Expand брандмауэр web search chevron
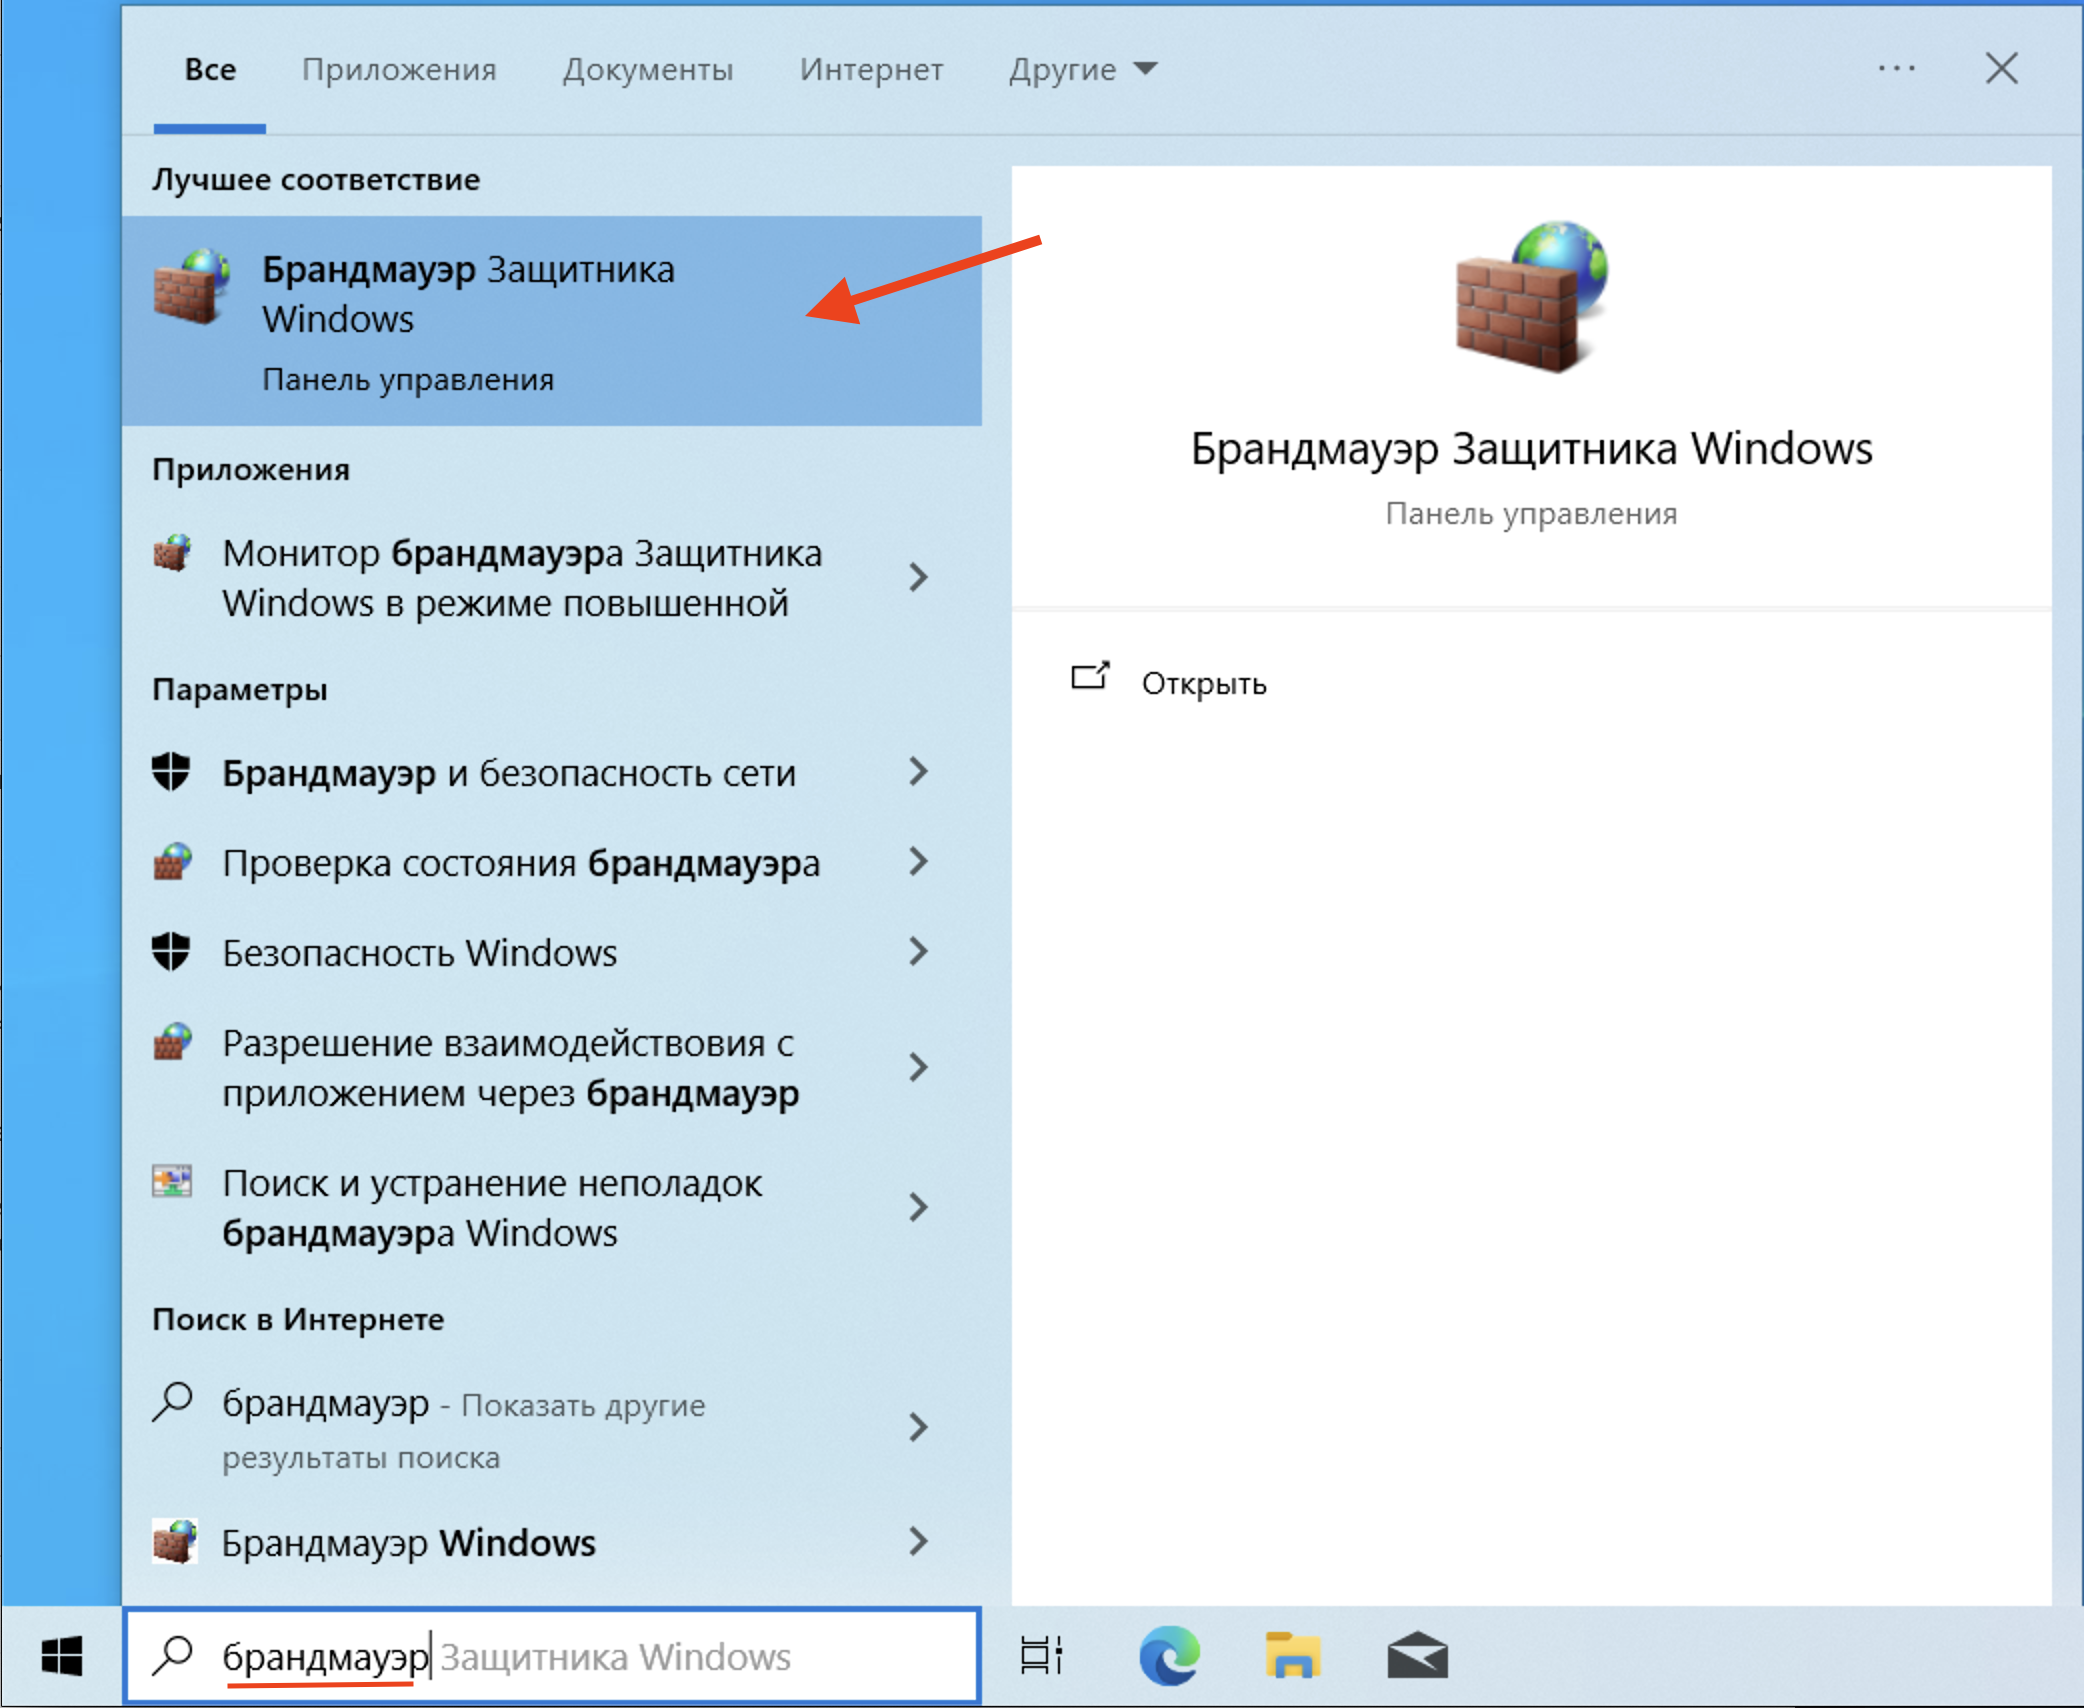 click(918, 1427)
